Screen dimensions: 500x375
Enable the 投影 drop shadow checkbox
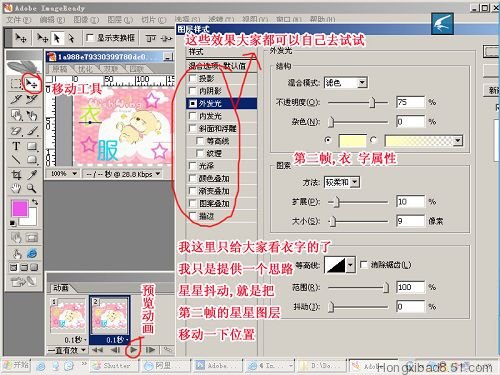click(x=192, y=78)
